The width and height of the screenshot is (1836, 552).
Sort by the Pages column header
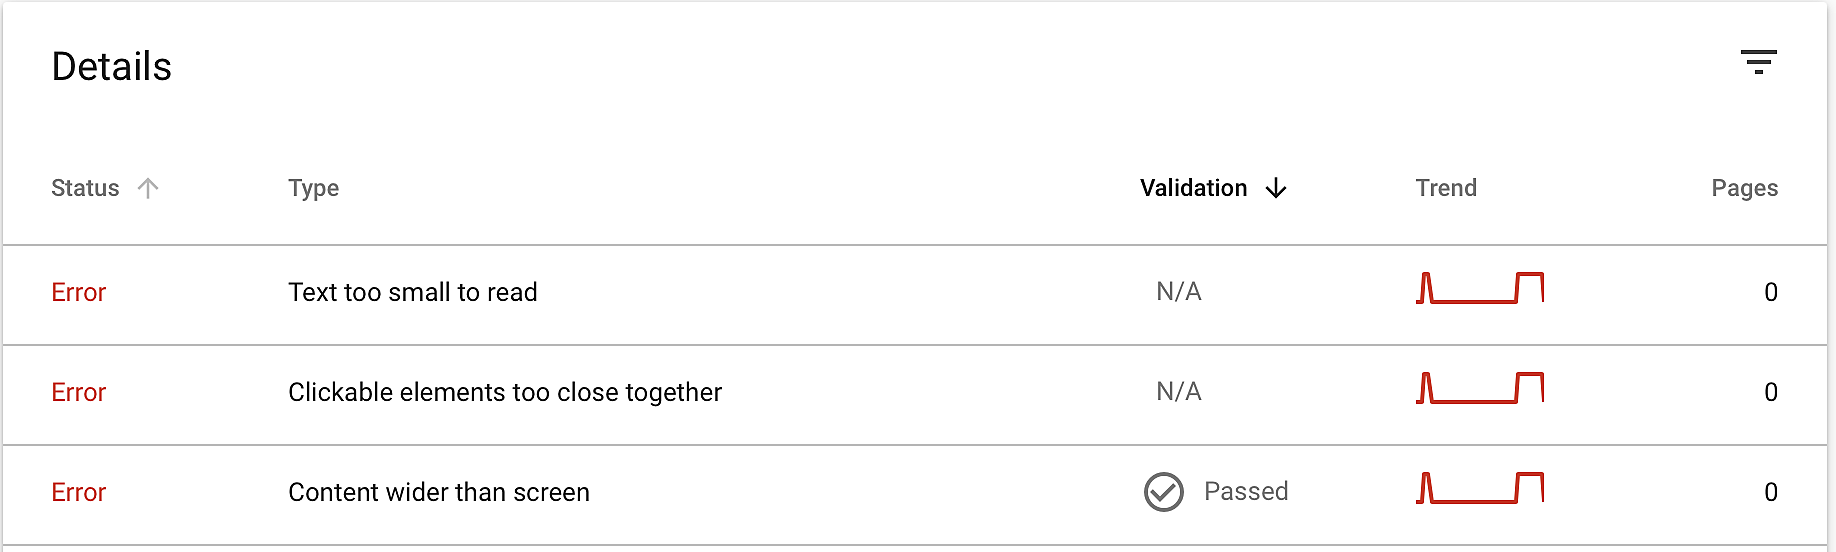tap(1745, 188)
